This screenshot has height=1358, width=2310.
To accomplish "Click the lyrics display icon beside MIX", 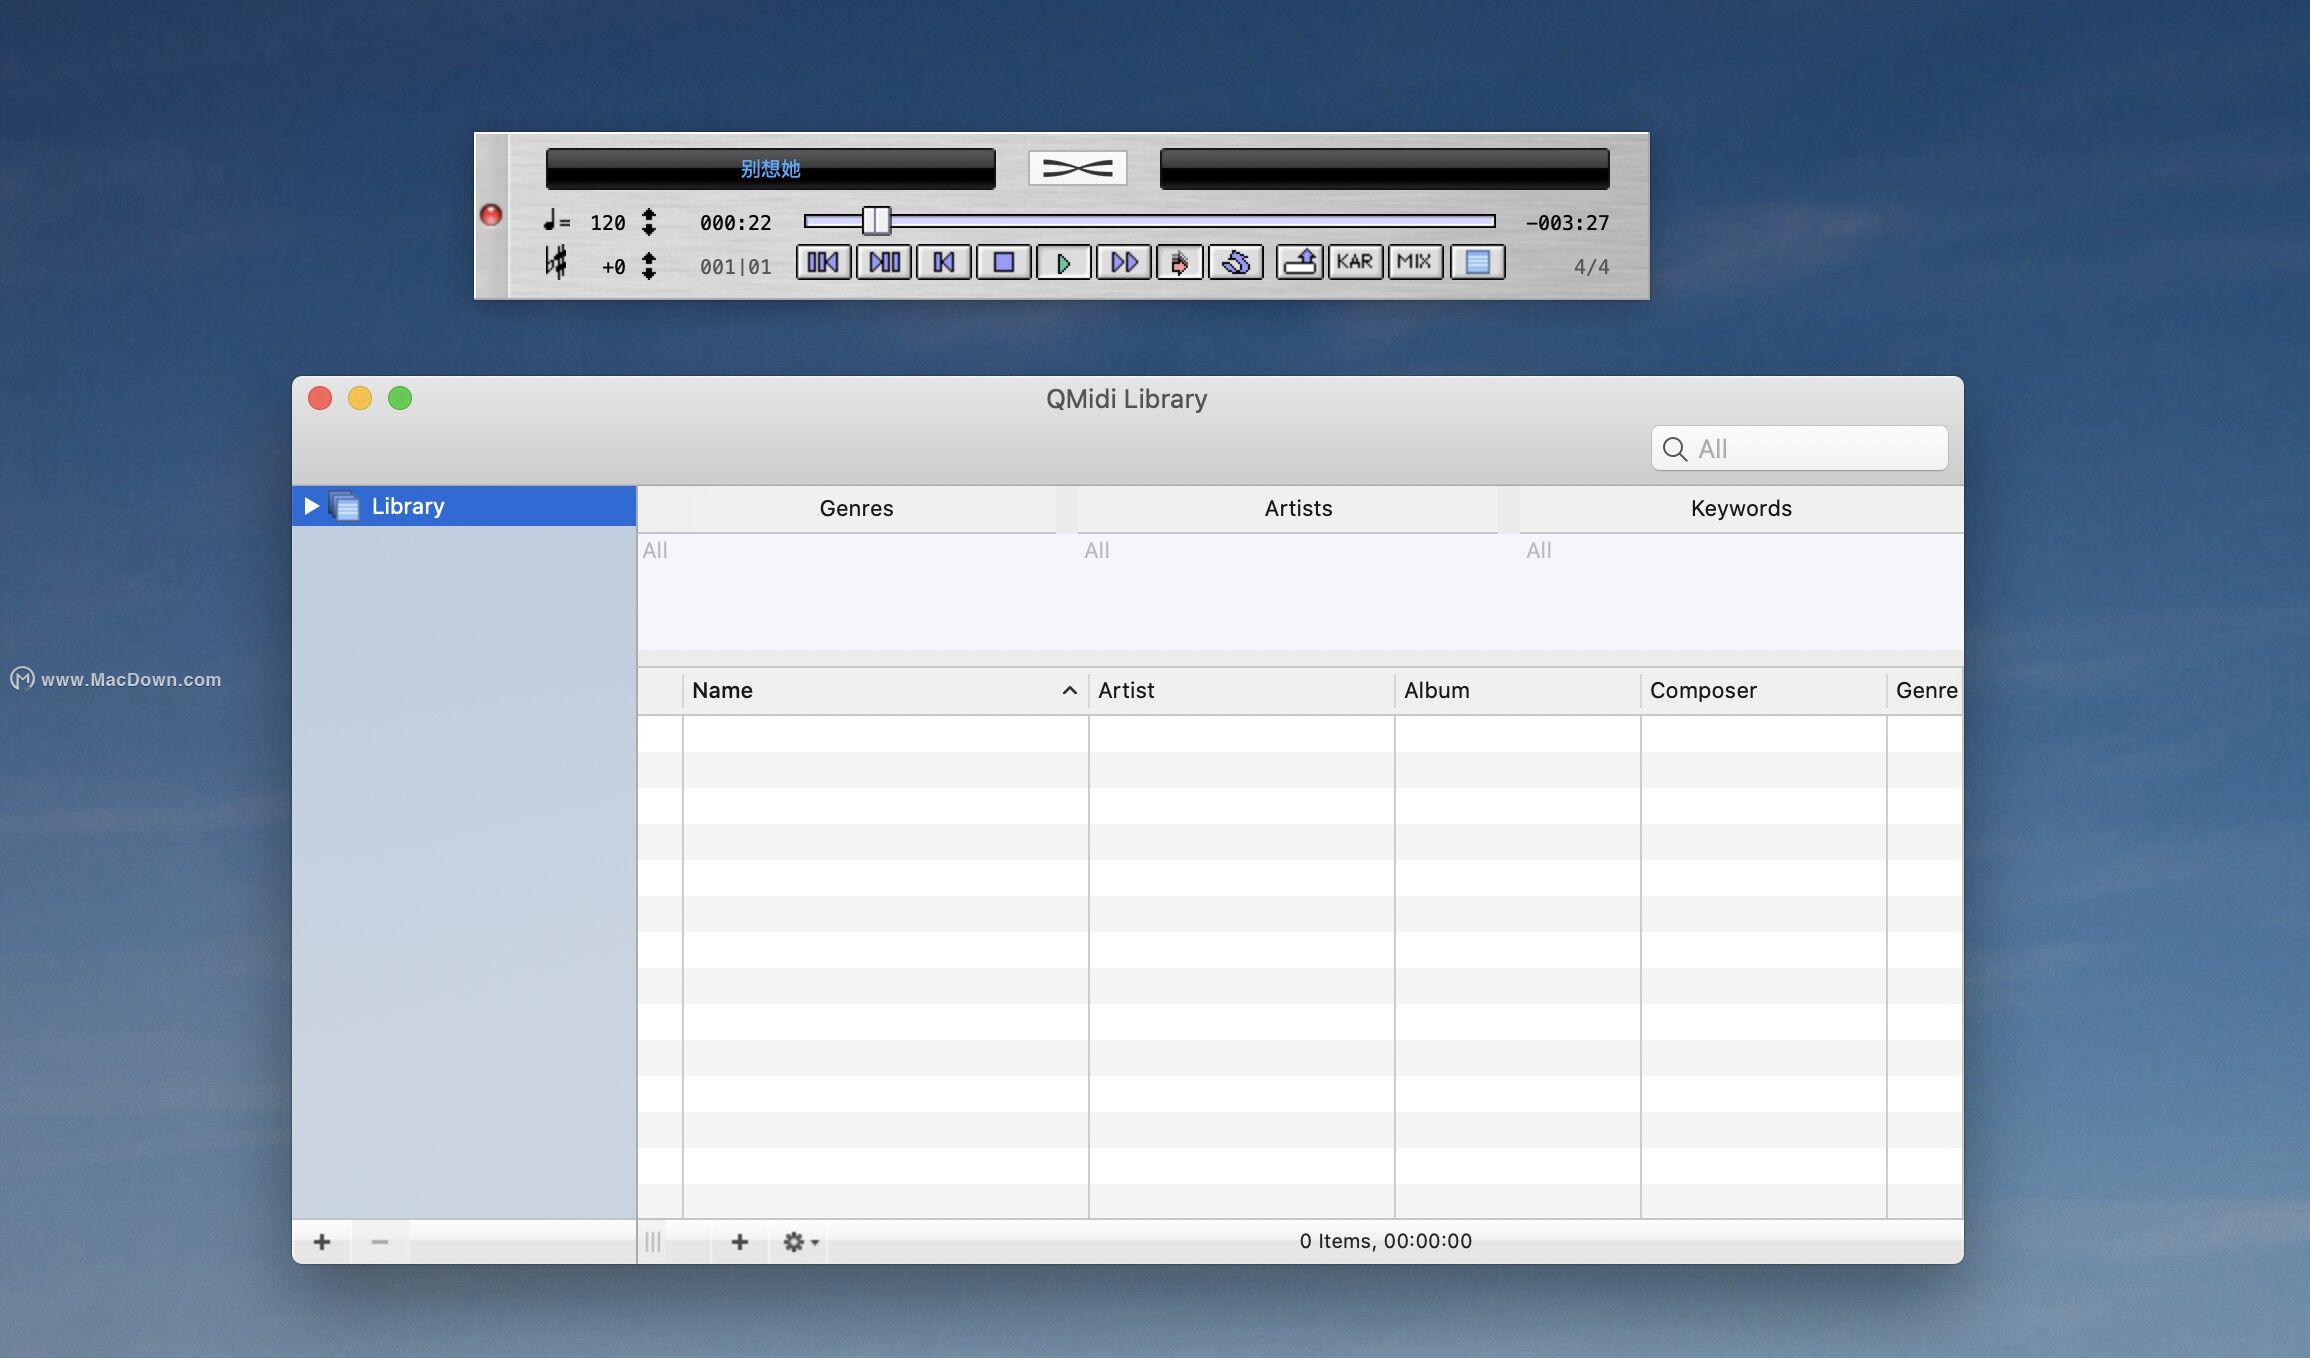I will pyautogui.click(x=1477, y=262).
